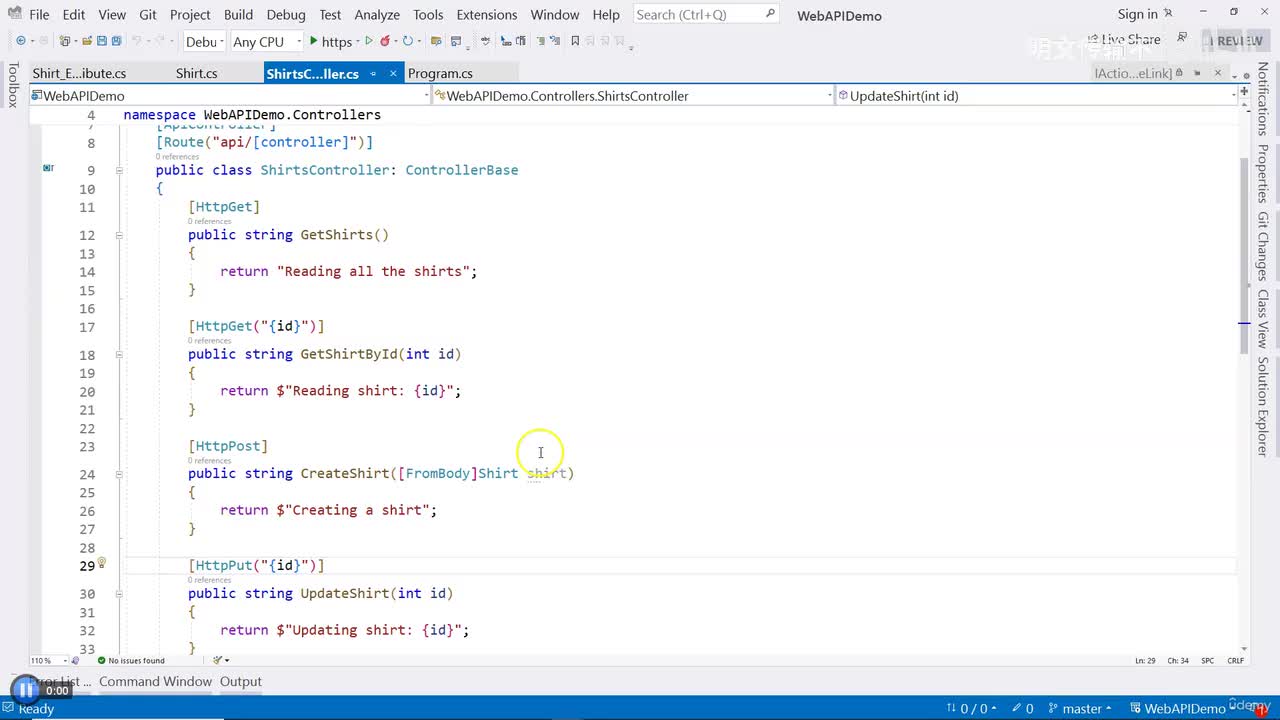Viewport: 1280px width, 720px height.
Task: Click the New Project toolbar icon
Action: pos(65,41)
